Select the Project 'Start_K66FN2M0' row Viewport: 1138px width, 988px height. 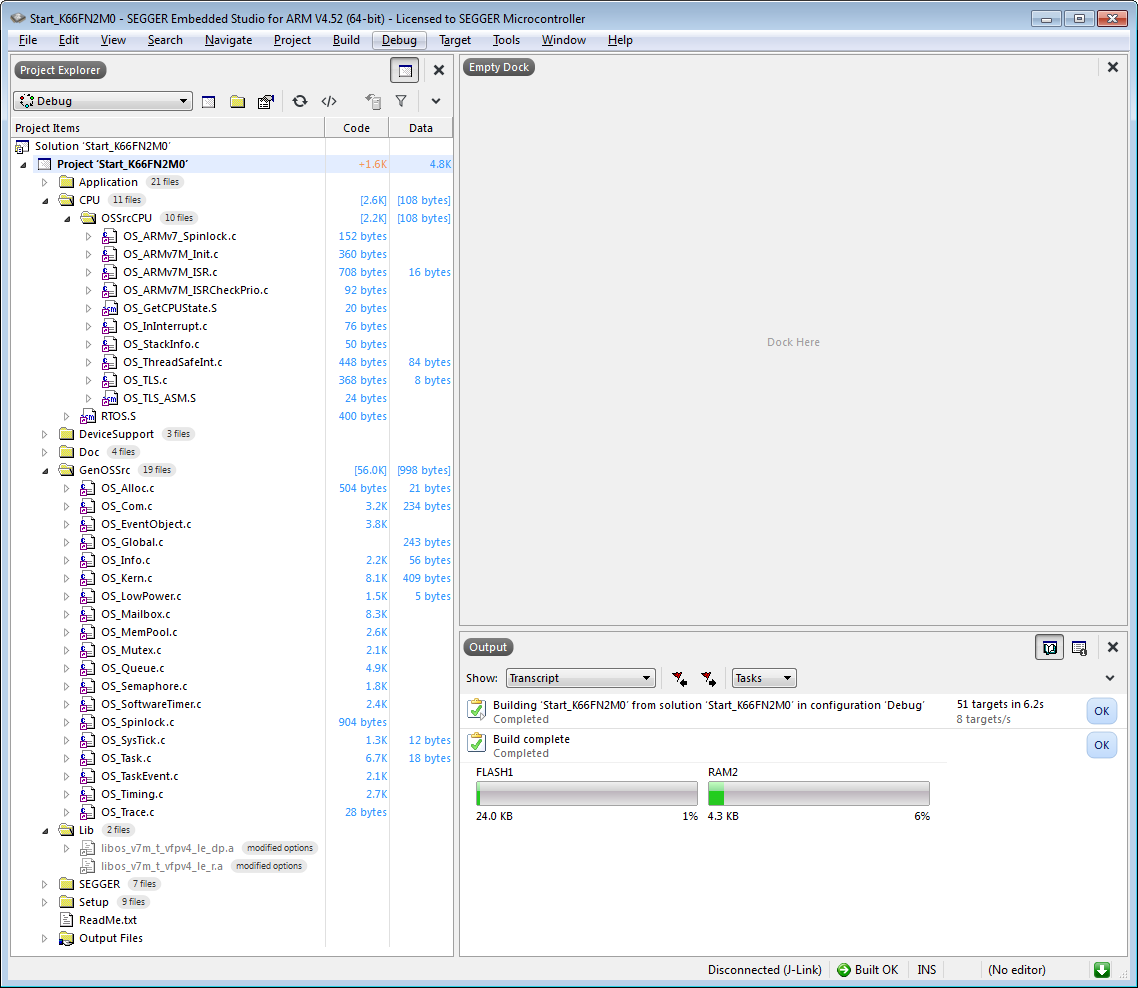tap(232, 164)
